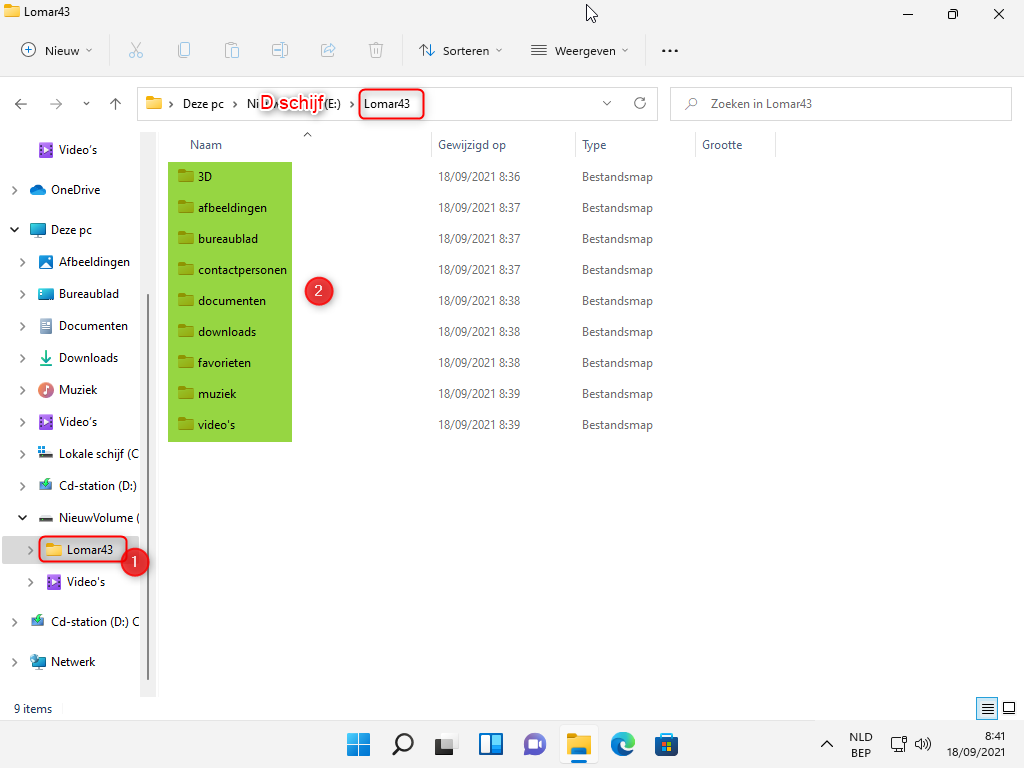Select the contactpersonen folder
The height and width of the screenshot is (768, 1024).
[x=232, y=270]
